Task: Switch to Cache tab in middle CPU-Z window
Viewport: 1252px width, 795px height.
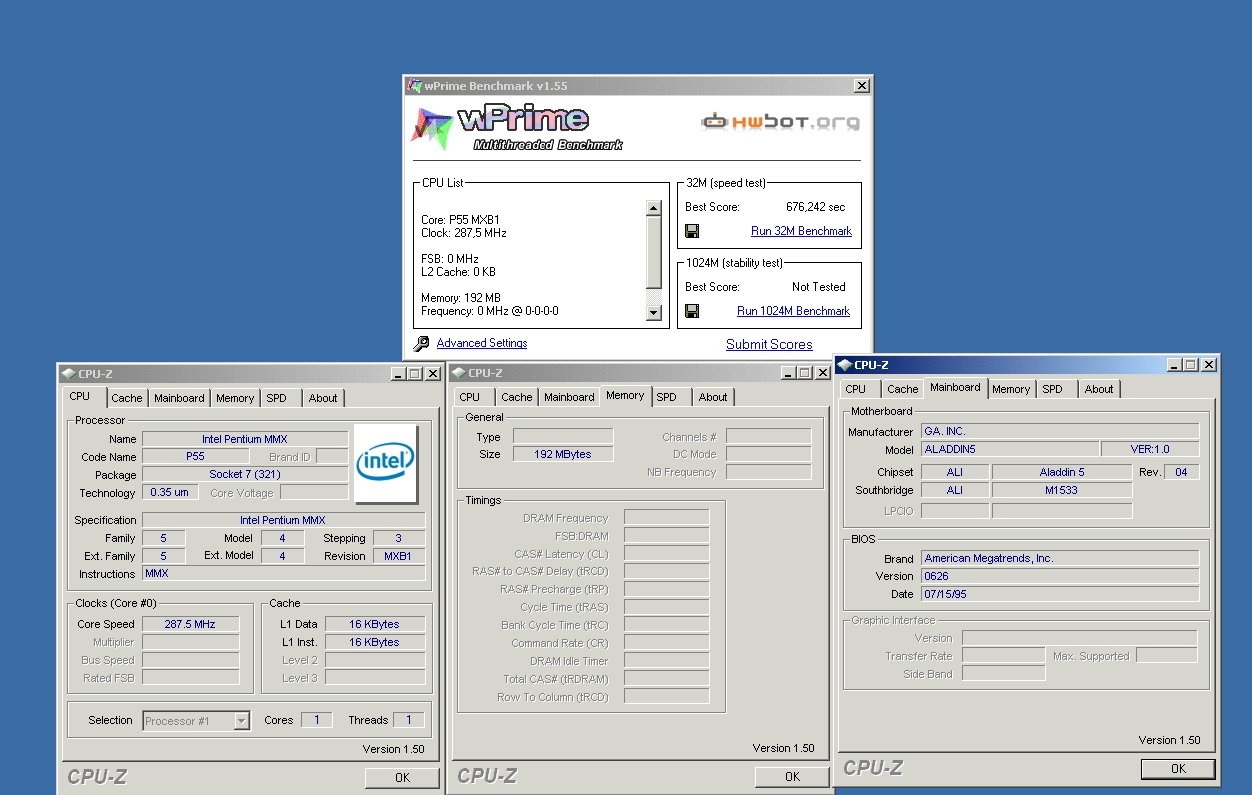Action: click(x=517, y=397)
